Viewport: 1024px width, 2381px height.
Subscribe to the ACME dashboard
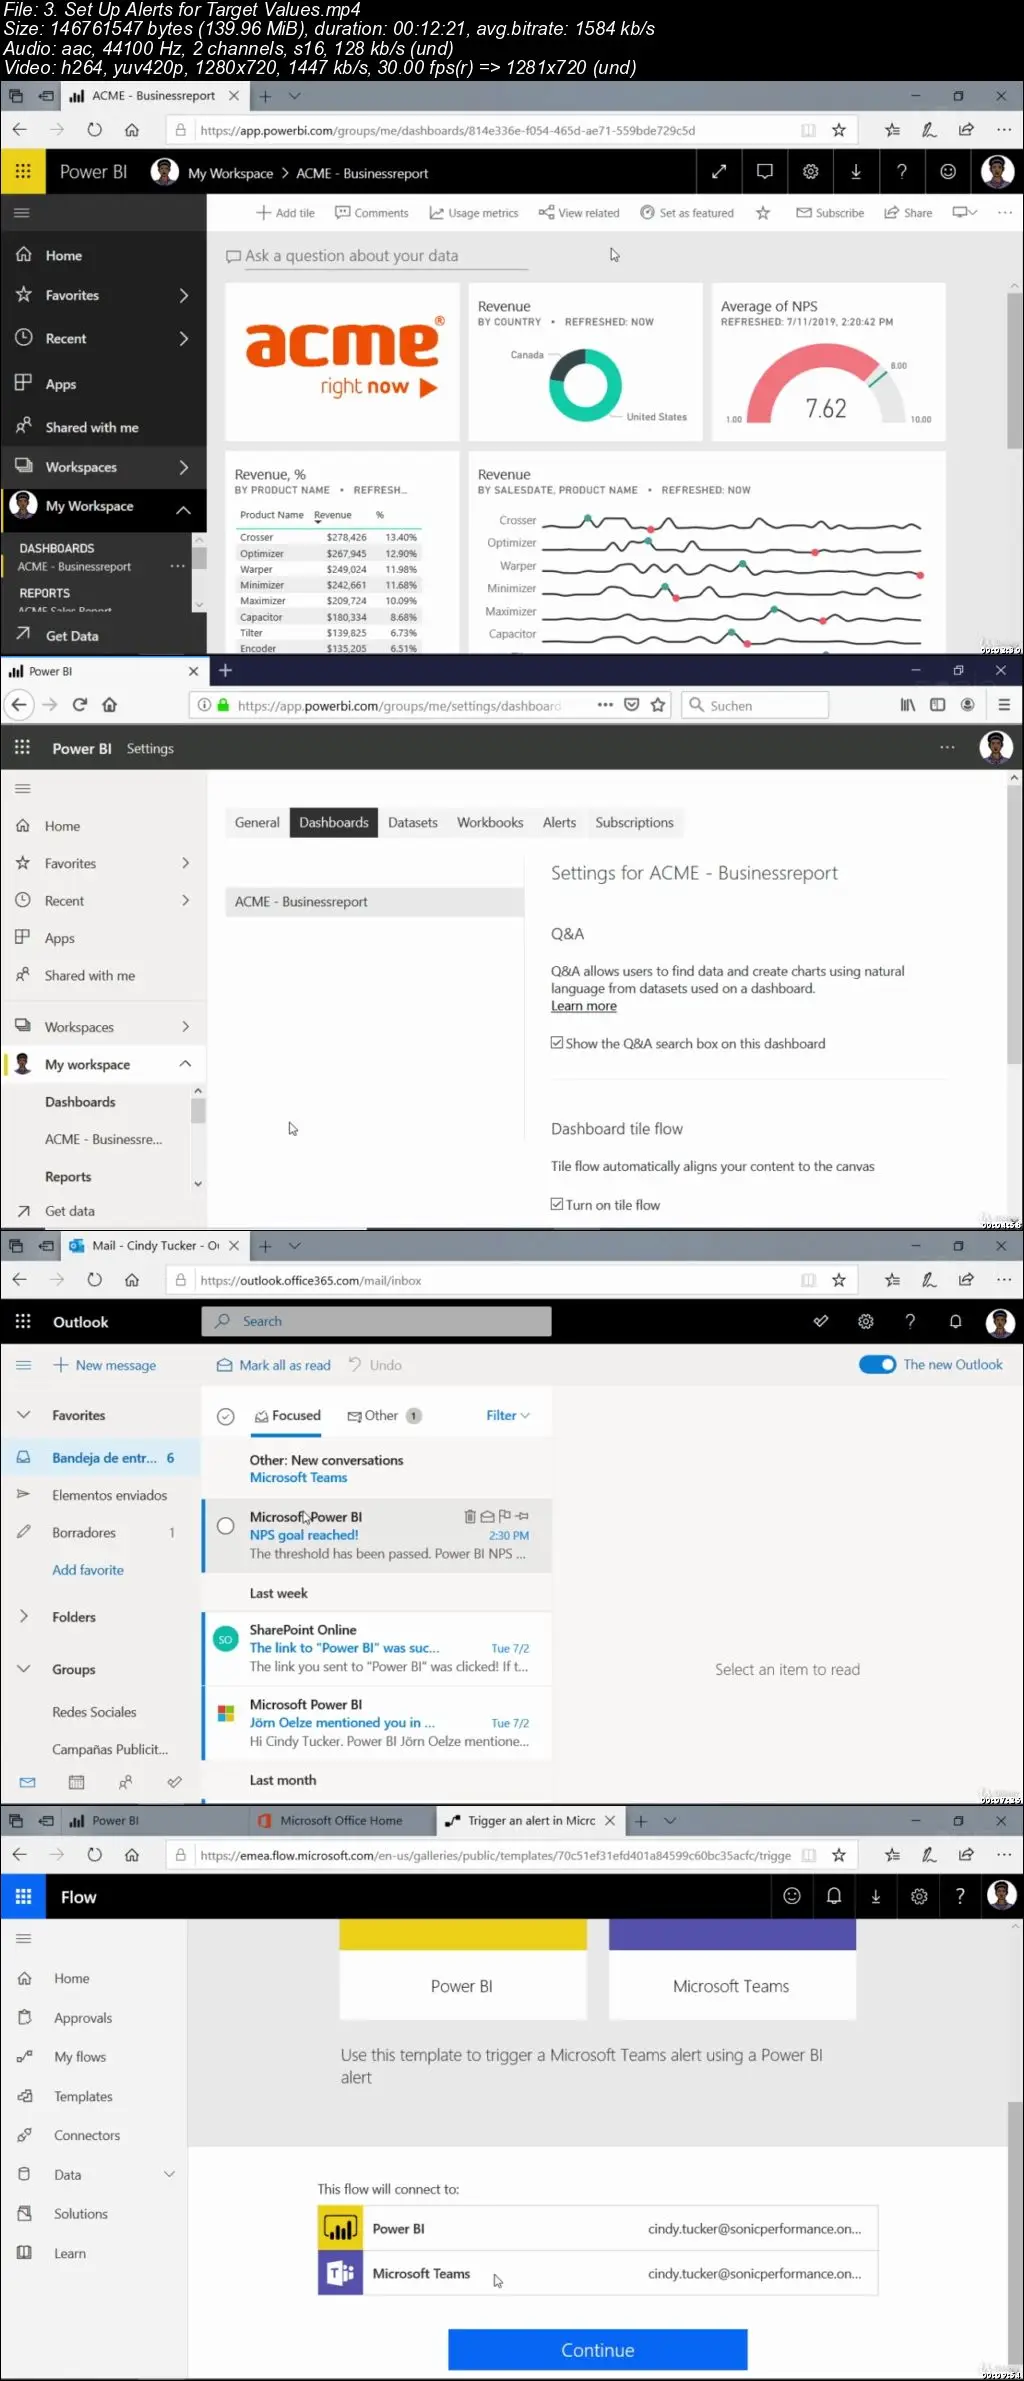[x=830, y=213]
